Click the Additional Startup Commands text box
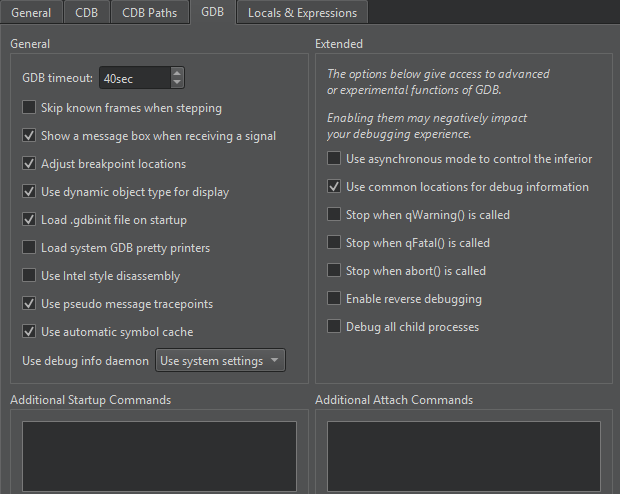Viewport: 620px width, 494px height. [x=160, y=456]
